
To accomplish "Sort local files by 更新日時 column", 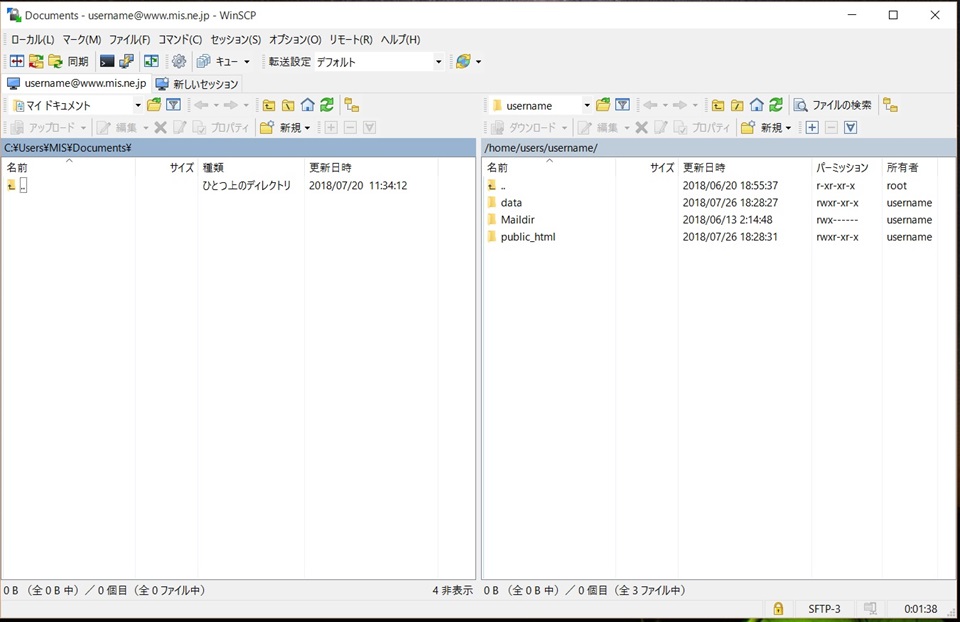I will tap(371, 167).
